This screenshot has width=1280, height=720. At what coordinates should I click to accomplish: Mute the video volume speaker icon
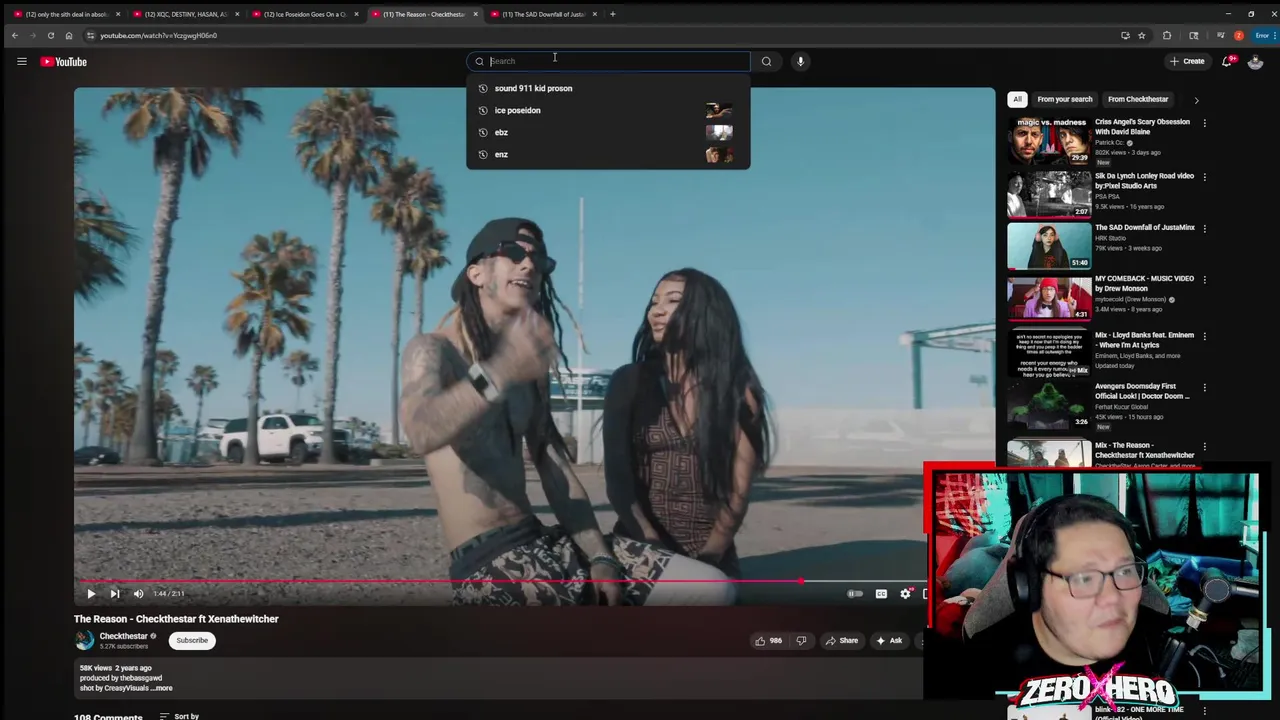138,594
